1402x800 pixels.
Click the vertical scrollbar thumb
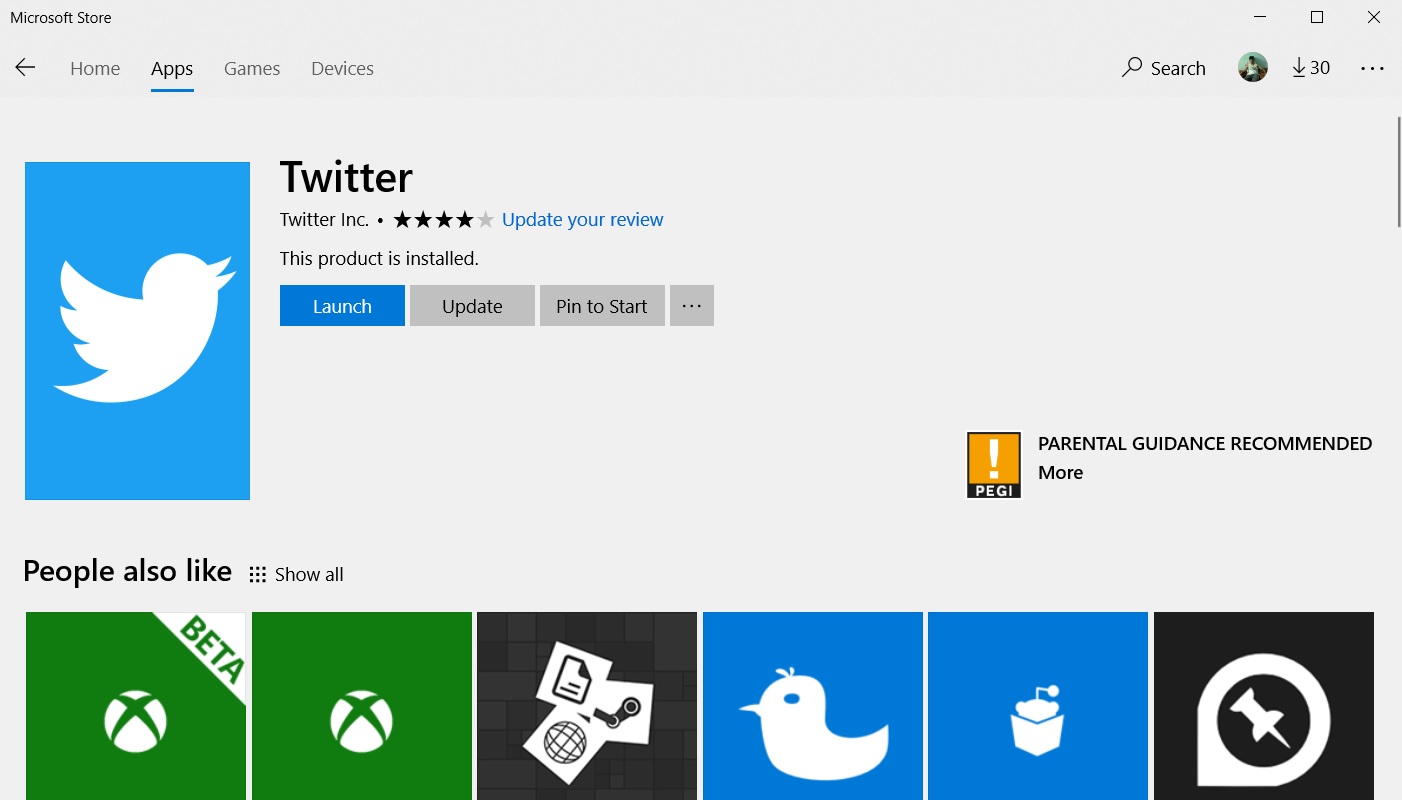point(1398,172)
